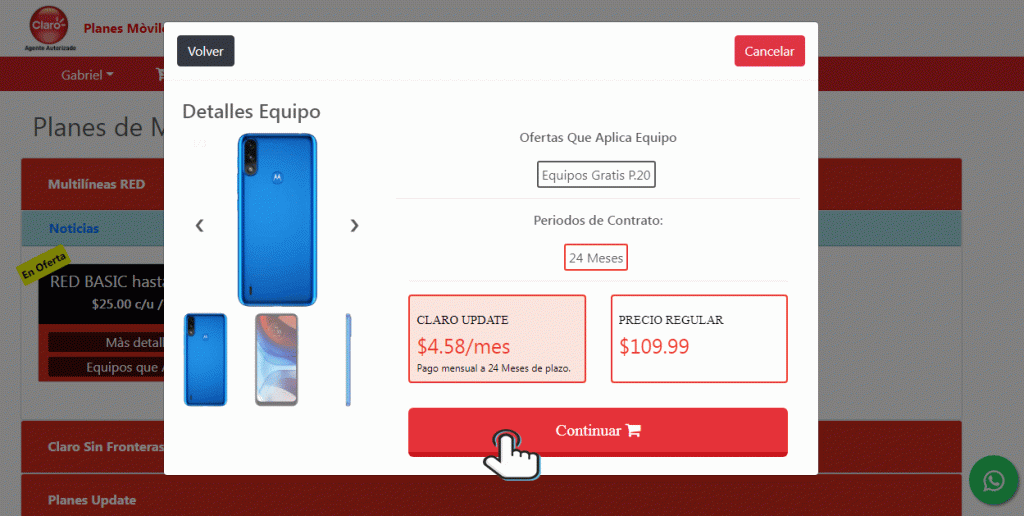Select the front-screen phone thumbnail
Screen dimensions: 1024x516
pyautogui.click(x=276, y=360)
